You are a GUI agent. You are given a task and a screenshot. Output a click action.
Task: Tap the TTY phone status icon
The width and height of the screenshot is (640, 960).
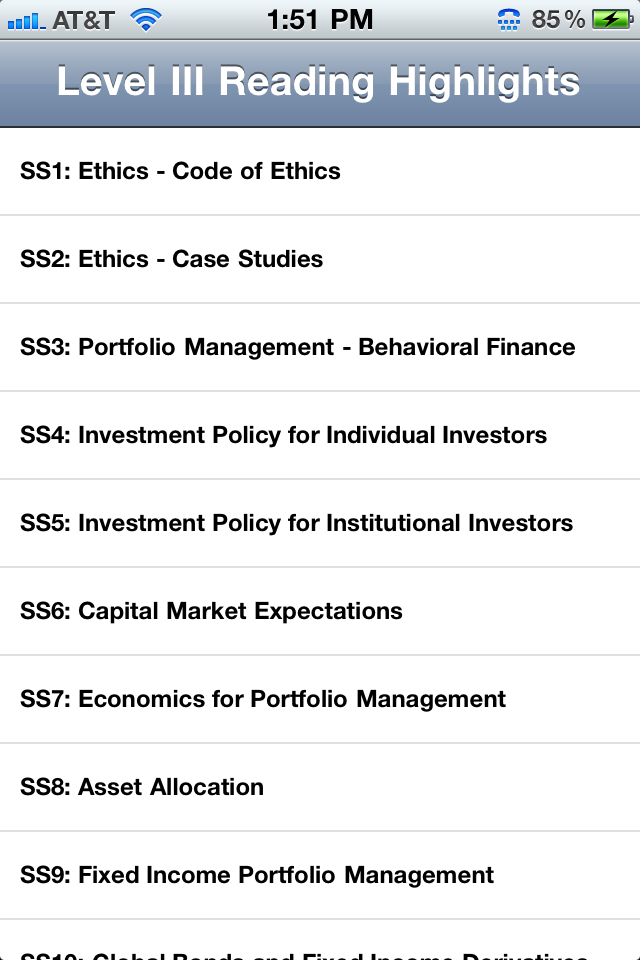pos(509,19)
